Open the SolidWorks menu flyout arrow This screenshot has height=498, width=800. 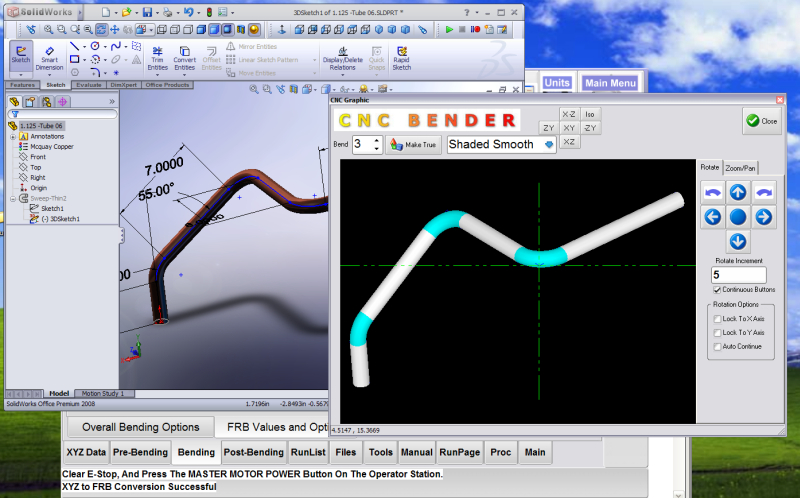pos(80,12)
